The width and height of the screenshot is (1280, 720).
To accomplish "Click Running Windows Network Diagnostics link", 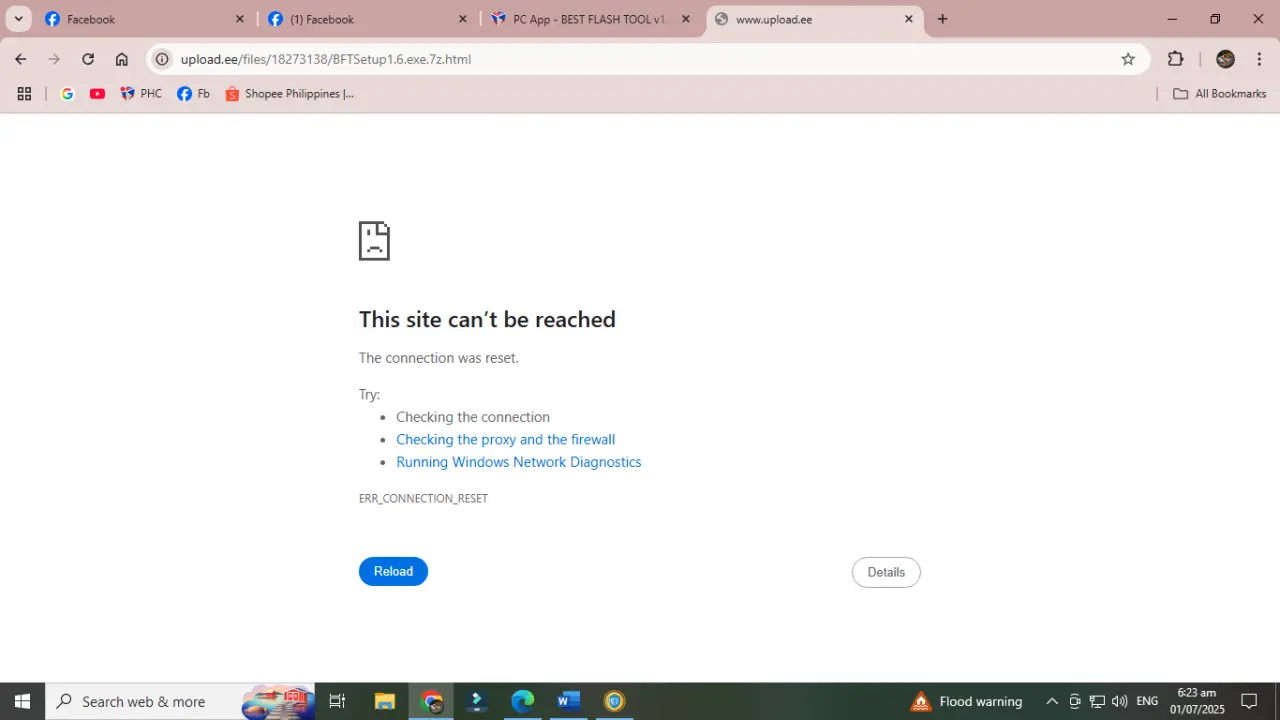I will [x=518, y=462].
